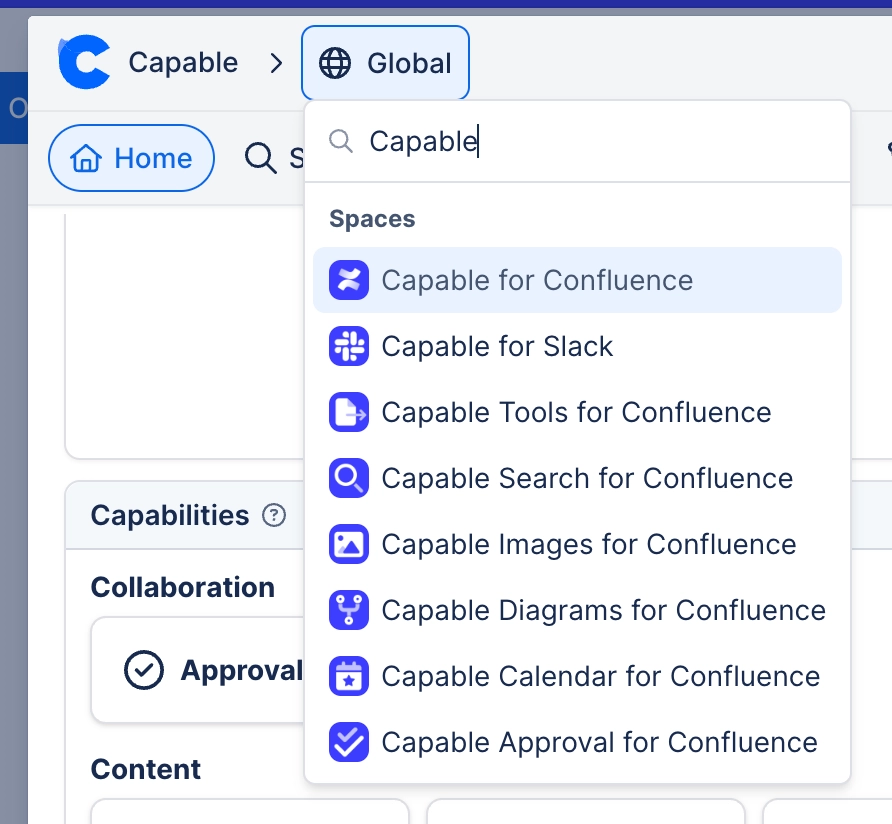The image size is (892, 824).
Task: Expand the breadcrumb chevron after Capable
Action: pos(277,61)
